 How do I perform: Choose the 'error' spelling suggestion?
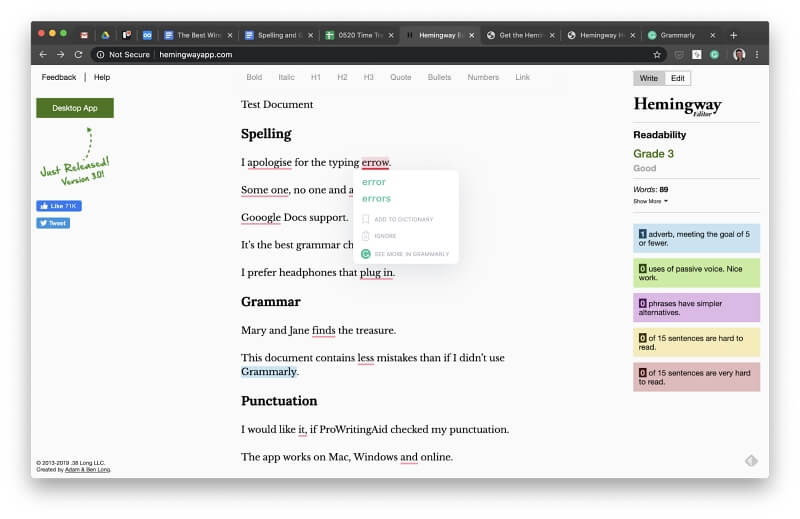pos(374,182)
